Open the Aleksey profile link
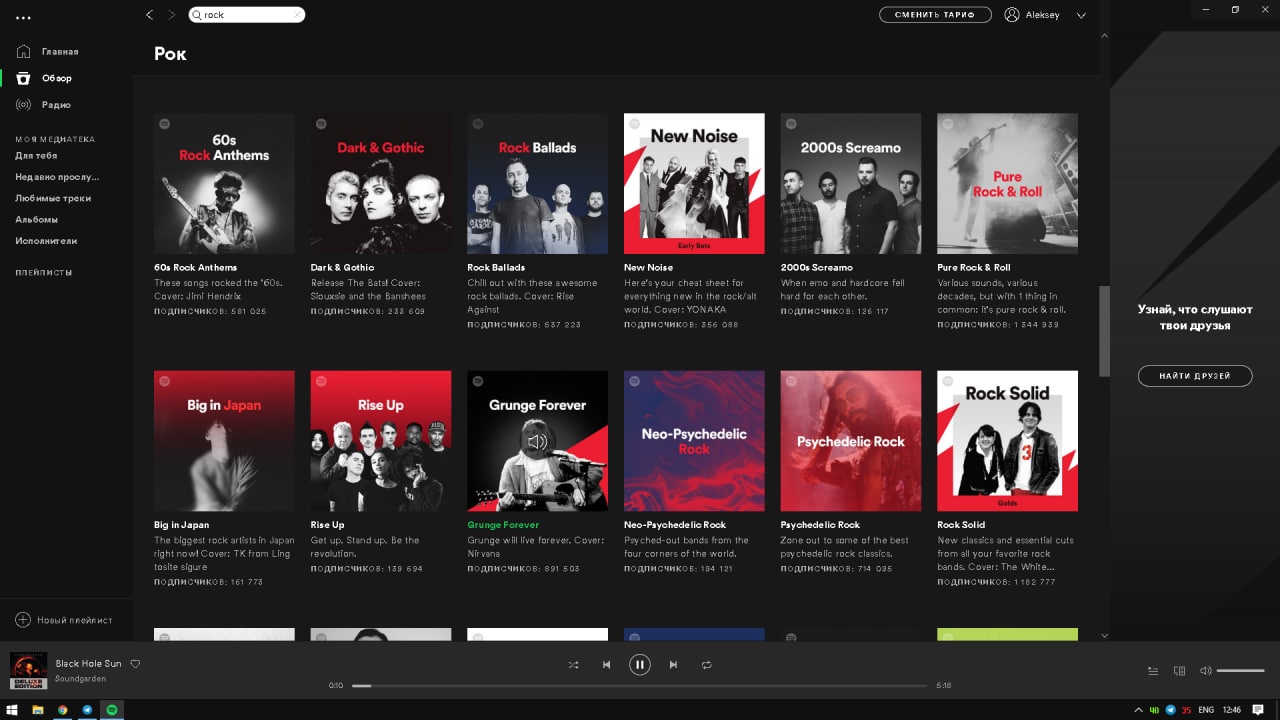 pos(1043,15)
